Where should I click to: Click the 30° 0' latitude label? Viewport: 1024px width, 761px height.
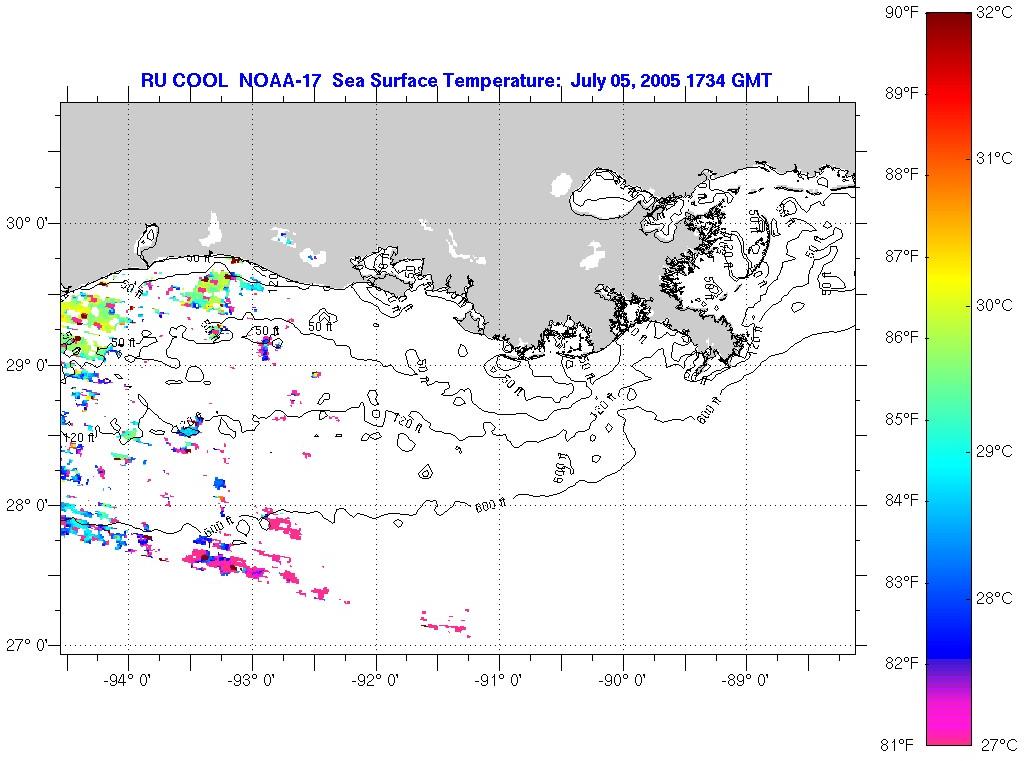pos(27,223)
